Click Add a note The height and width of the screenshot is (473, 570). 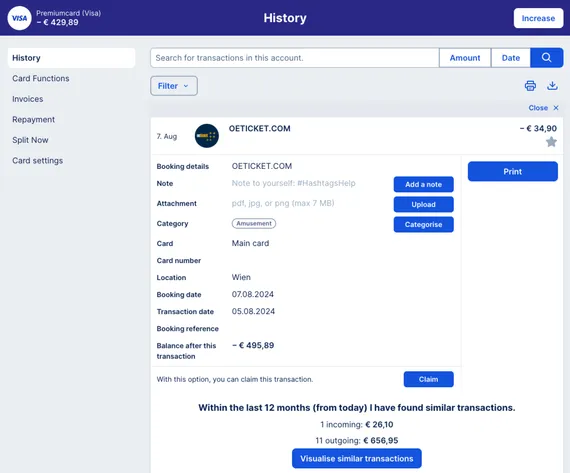click(424, 184)
